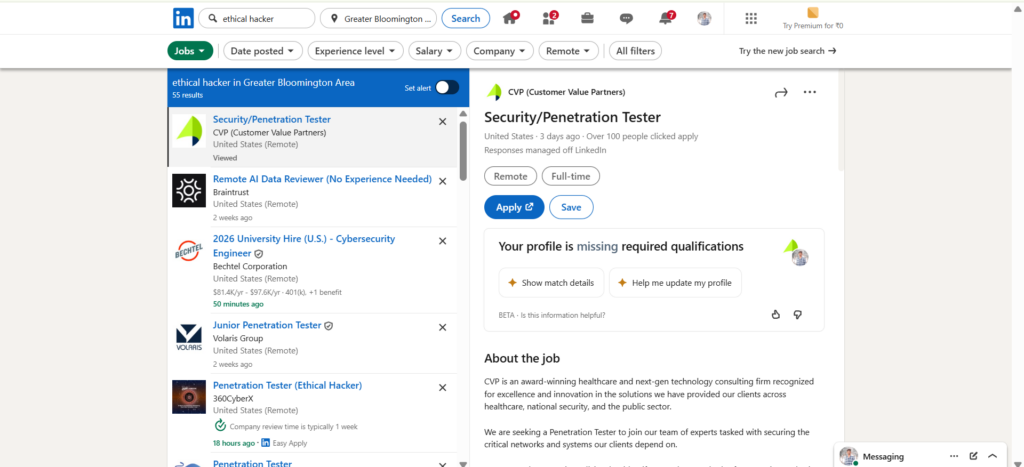Click the Search button
This screenshot has height=467, width=1024.
click(x=466, y=18)
